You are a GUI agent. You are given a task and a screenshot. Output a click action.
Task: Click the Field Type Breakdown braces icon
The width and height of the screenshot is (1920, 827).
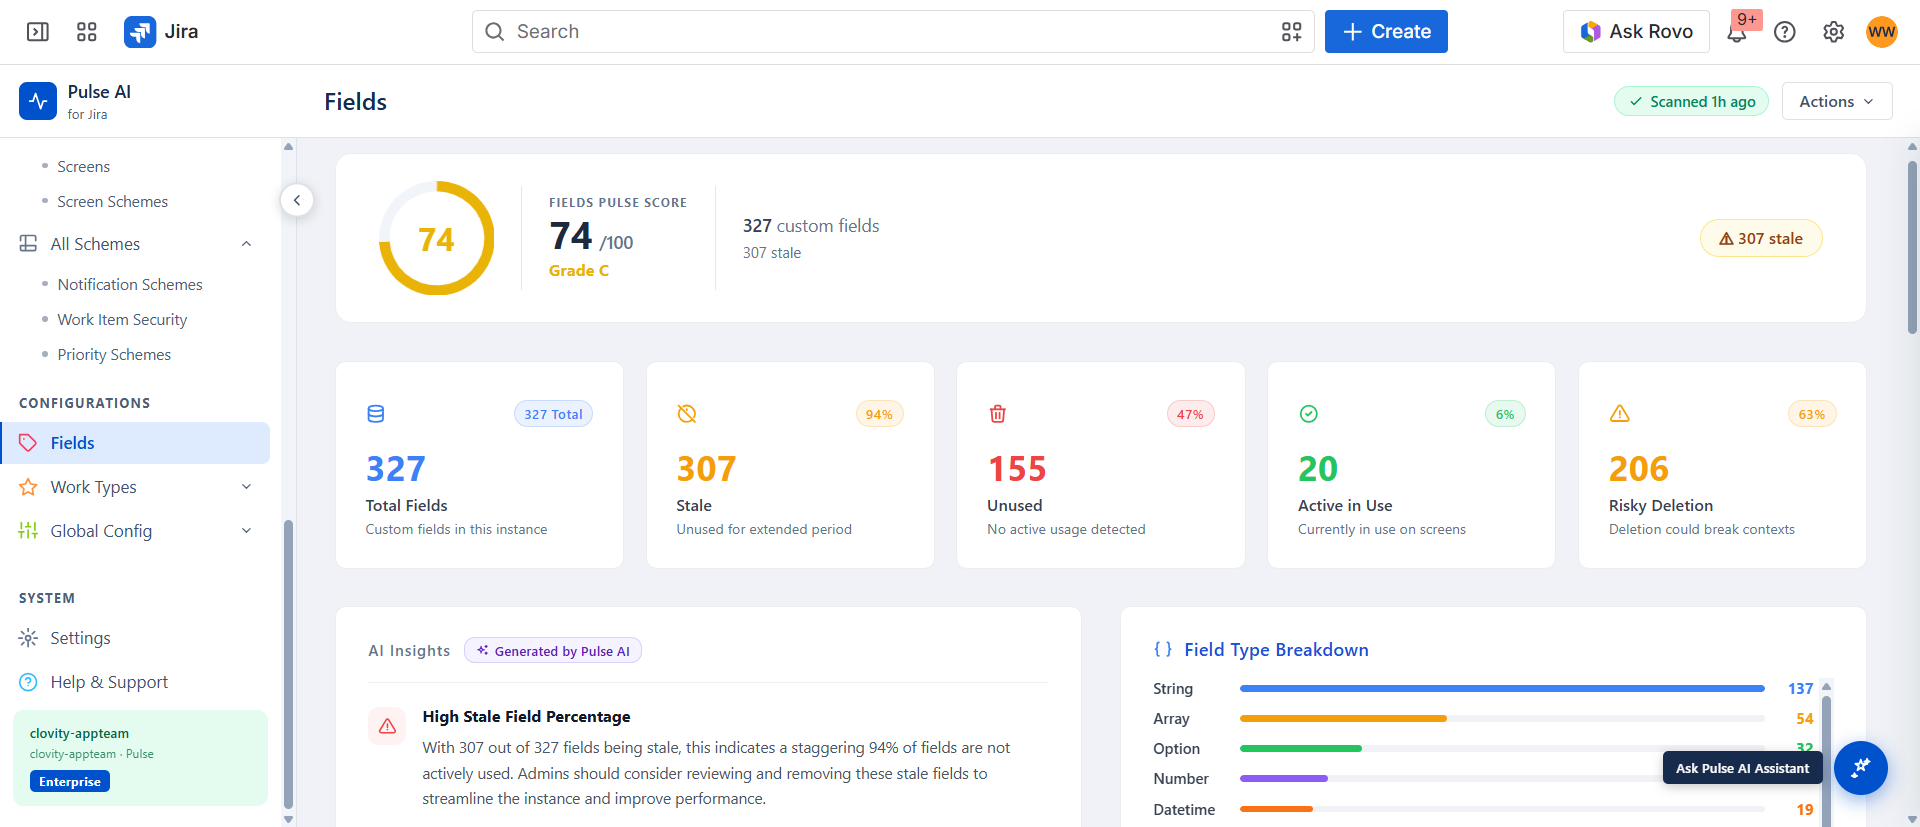tap(1163, 650)
